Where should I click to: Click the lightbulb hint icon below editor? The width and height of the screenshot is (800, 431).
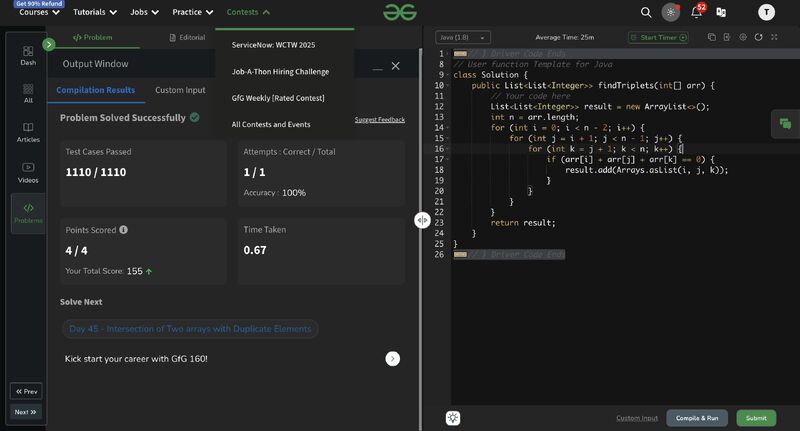(453, 418)
